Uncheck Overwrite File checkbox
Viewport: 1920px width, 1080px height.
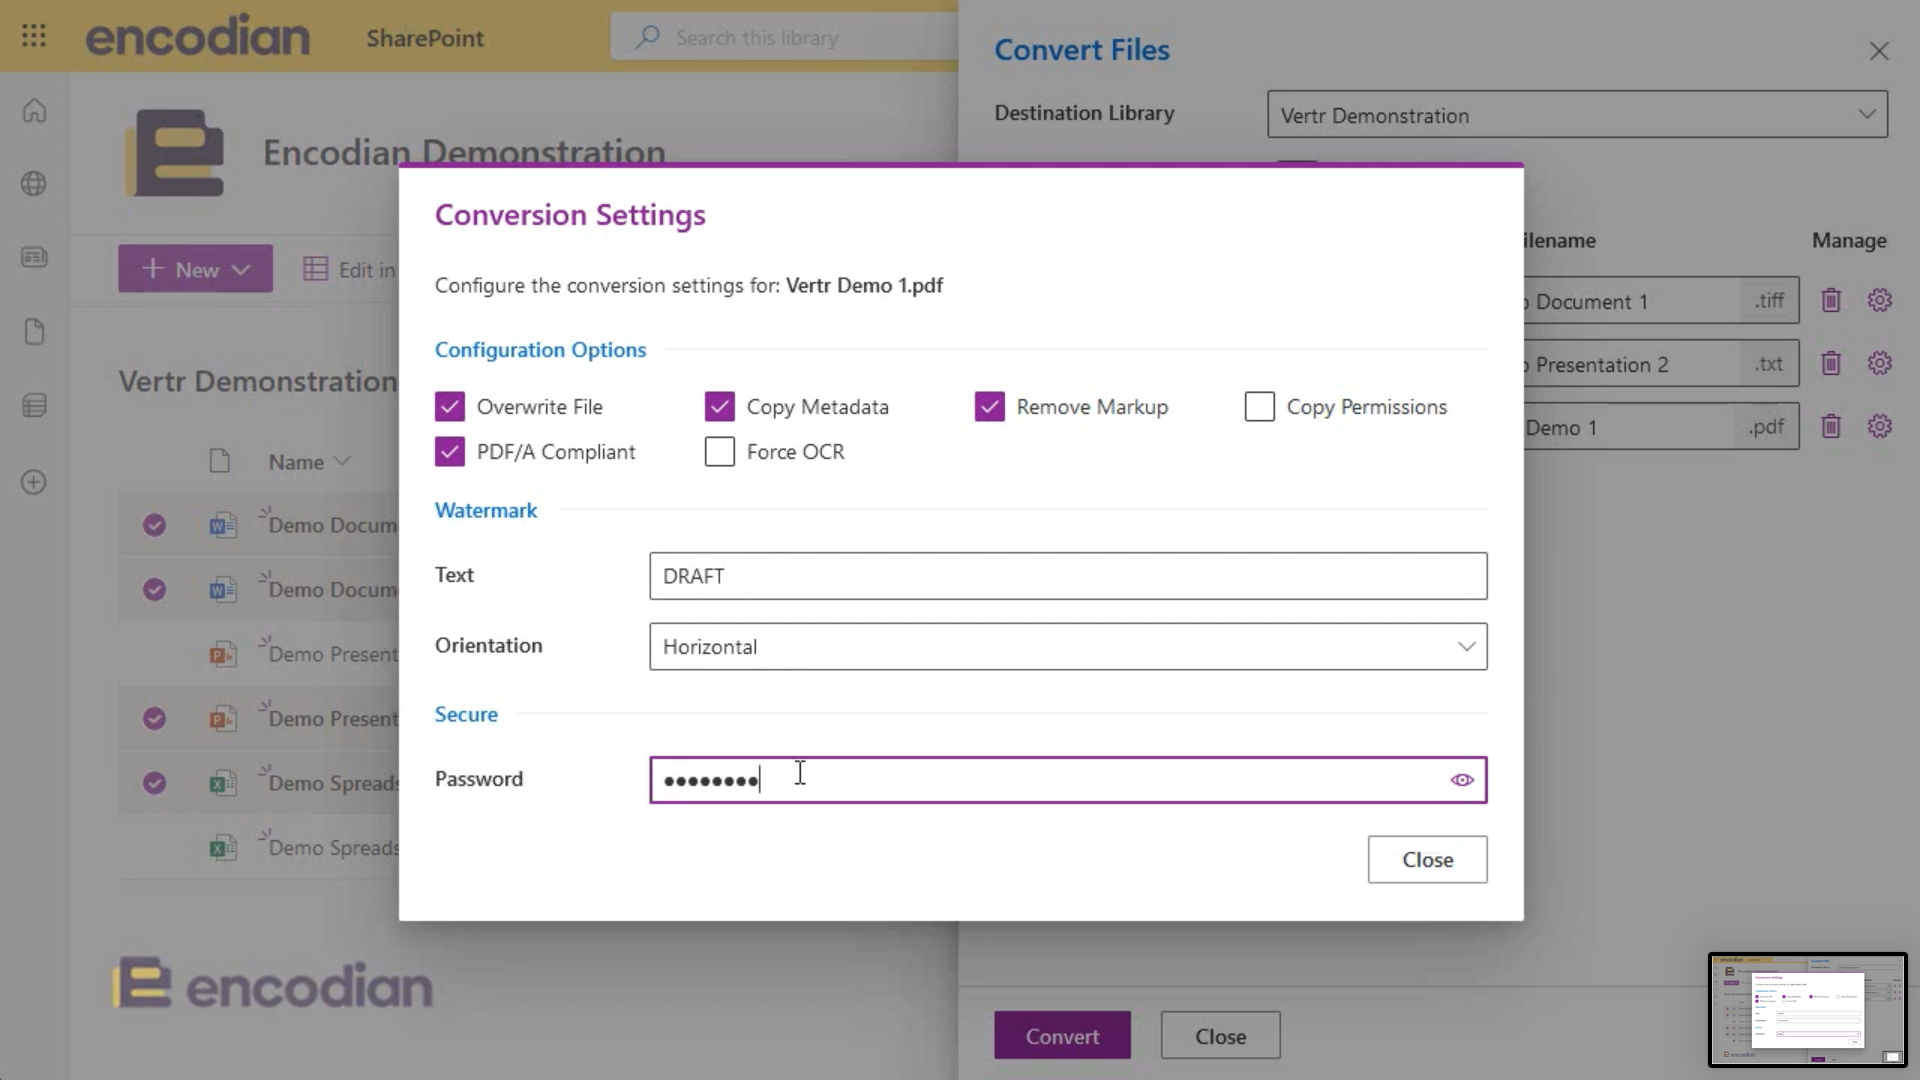coord(450,407)
